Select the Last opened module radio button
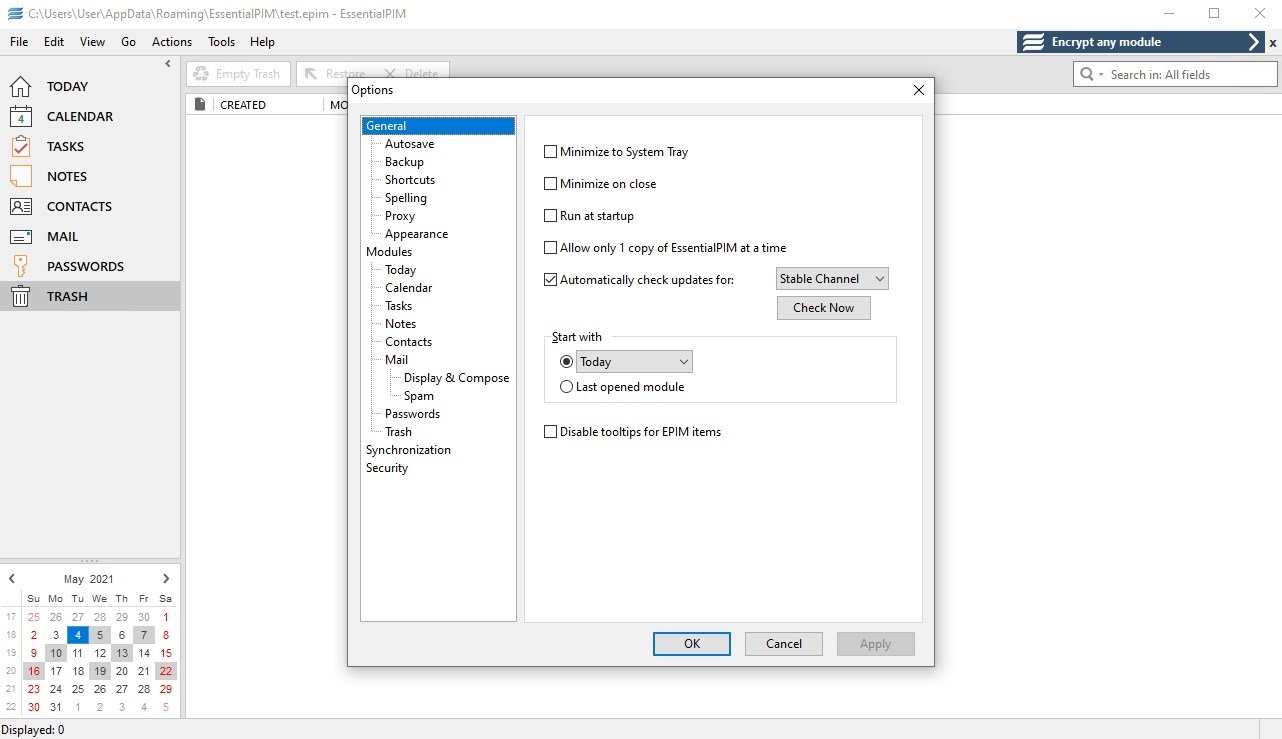 tap(567, 387)
